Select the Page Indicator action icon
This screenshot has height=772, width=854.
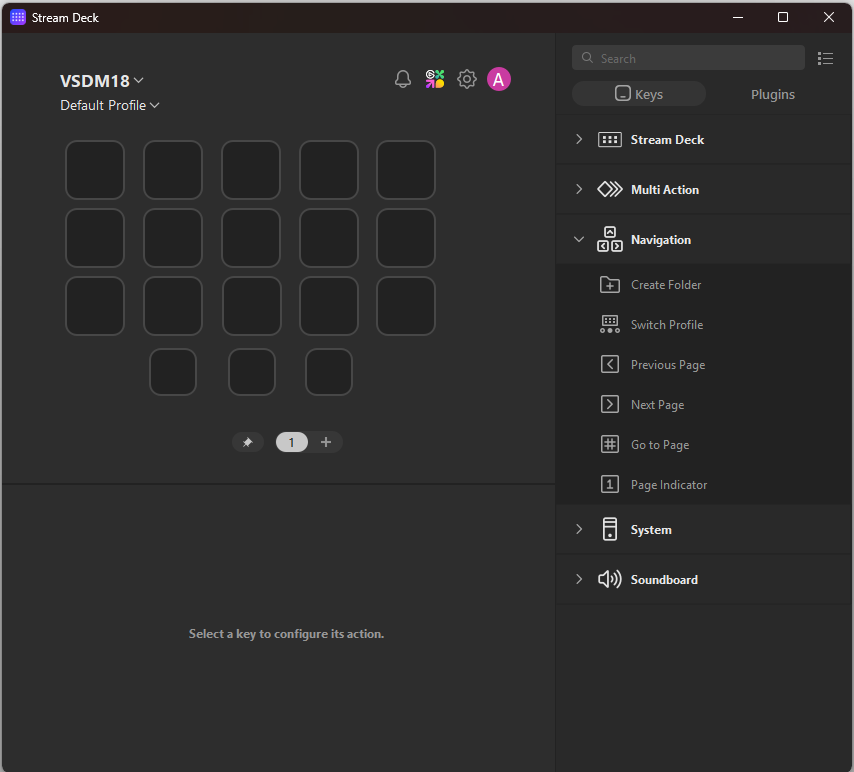609,484
